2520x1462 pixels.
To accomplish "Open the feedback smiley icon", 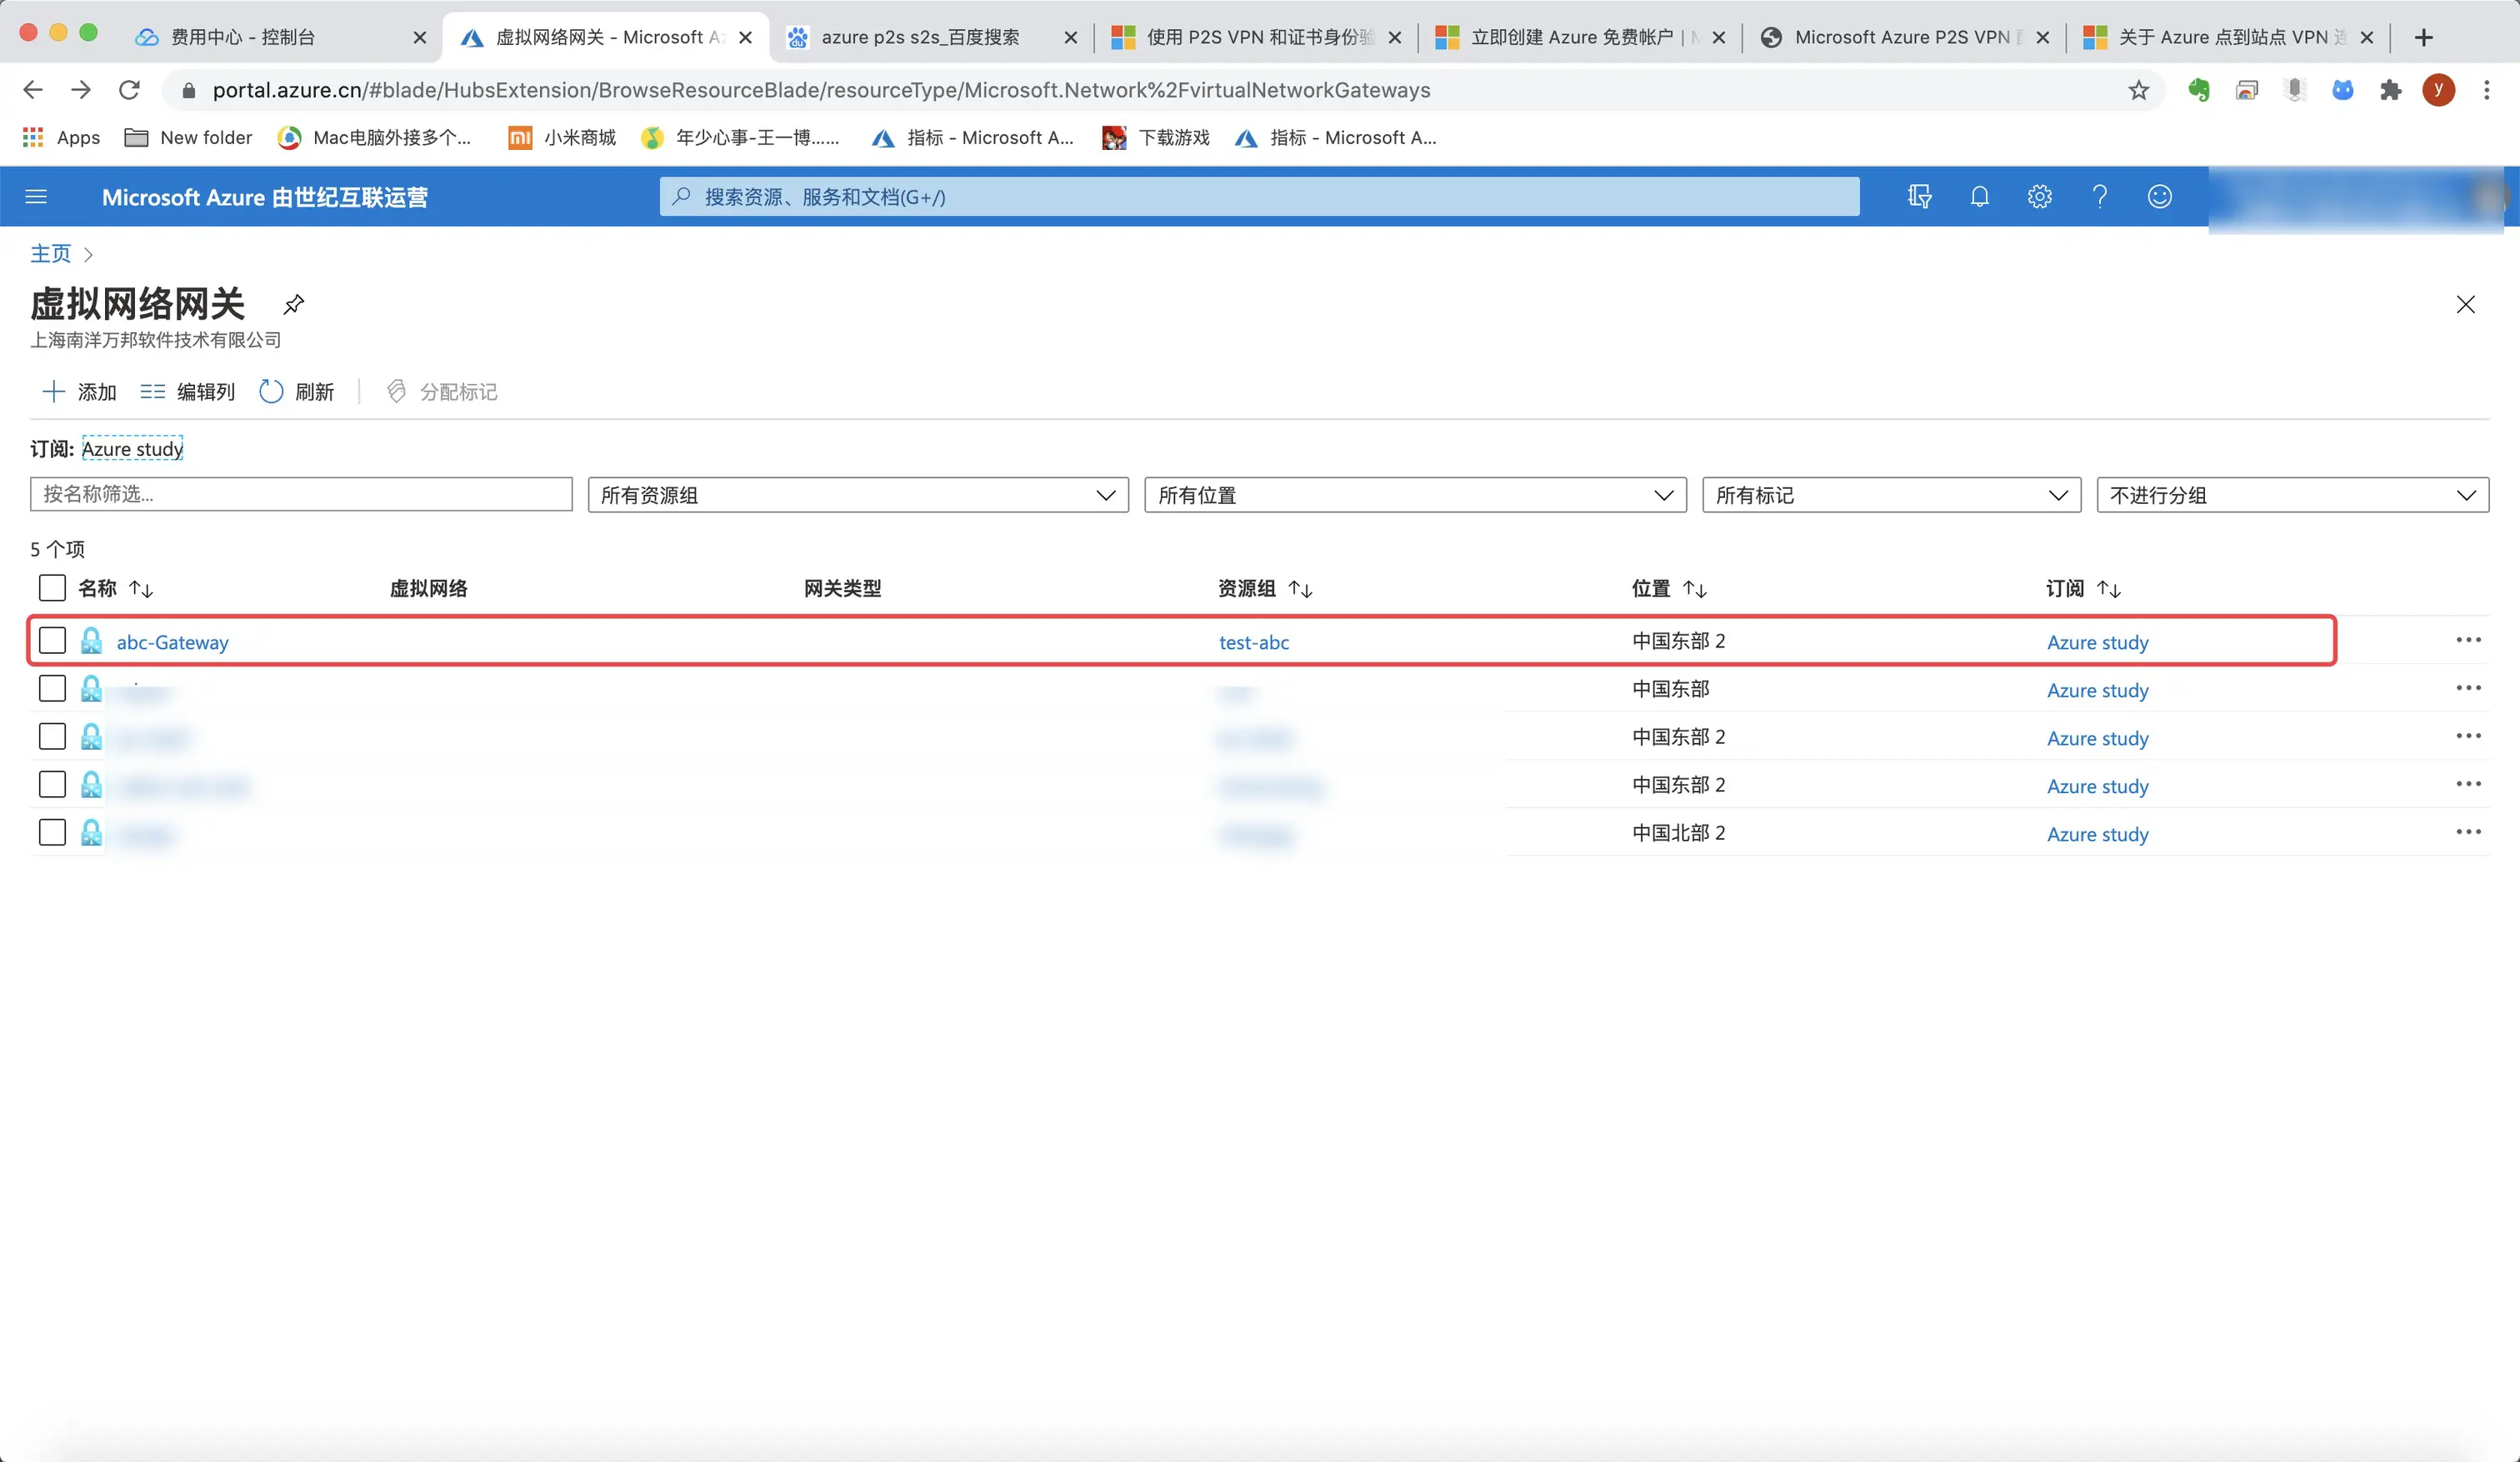I will (x=2159, y=197).
